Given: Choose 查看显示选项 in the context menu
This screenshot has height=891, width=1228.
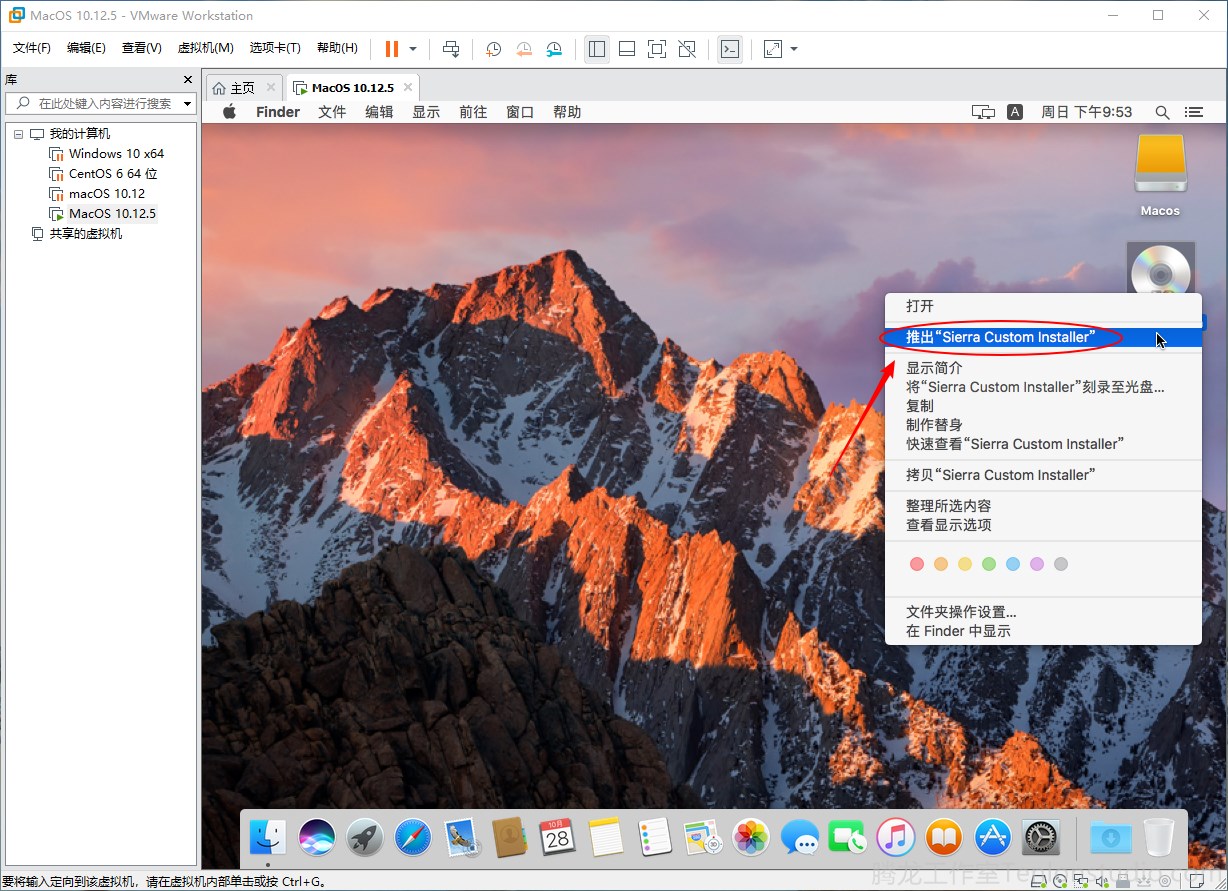Looking at the screenshot, I should click(1043, 525).
